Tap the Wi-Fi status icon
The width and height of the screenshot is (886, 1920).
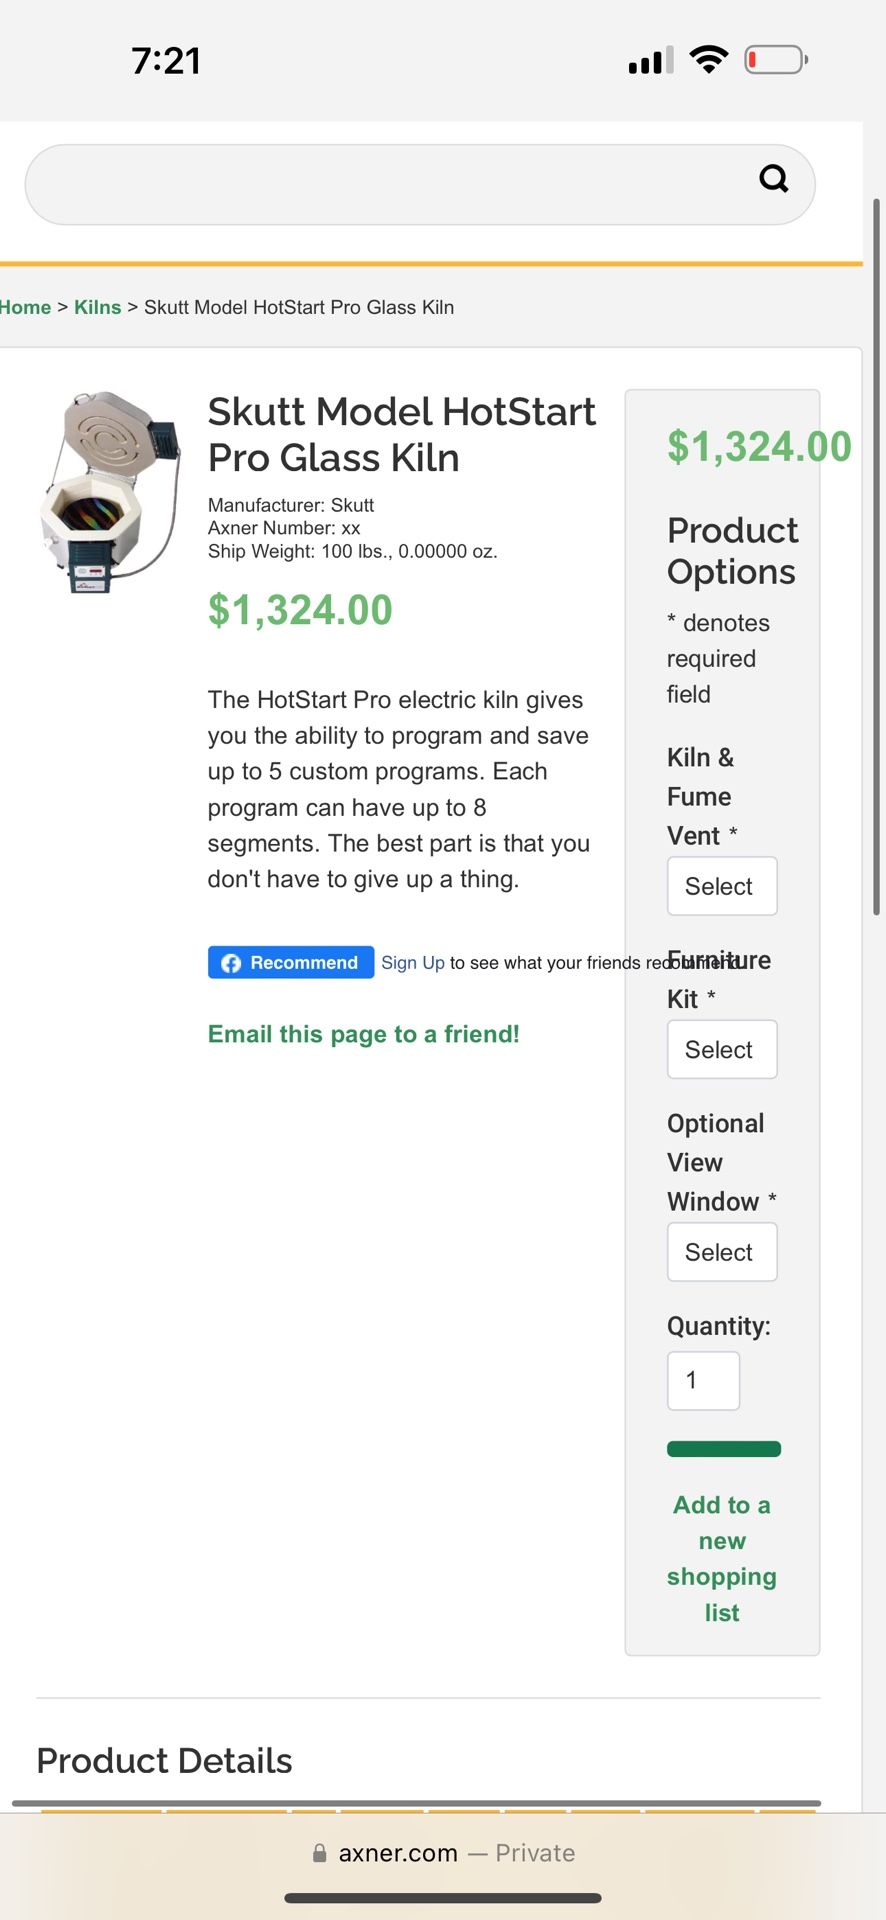pyautogui.click(x=709, y=60)
